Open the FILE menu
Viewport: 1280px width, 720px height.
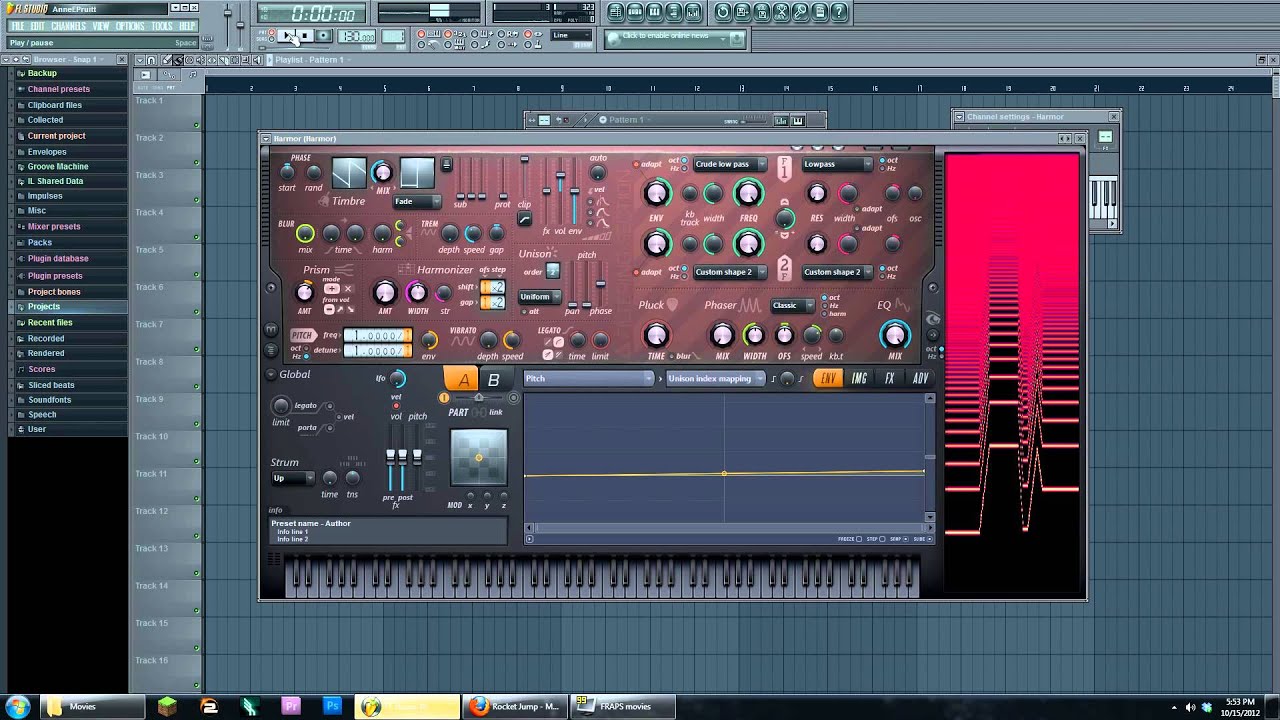click(17, 26)
